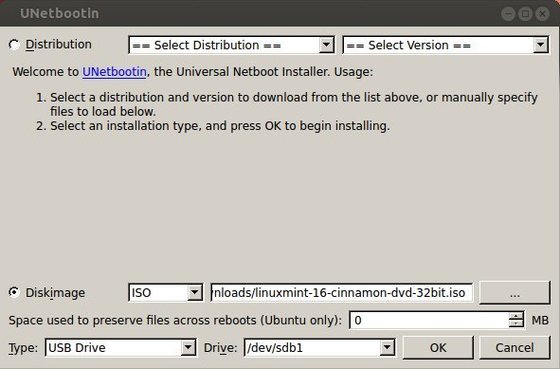
Task: Open the ISO disk image type dropdown
Action: click(x=166, y=293)
